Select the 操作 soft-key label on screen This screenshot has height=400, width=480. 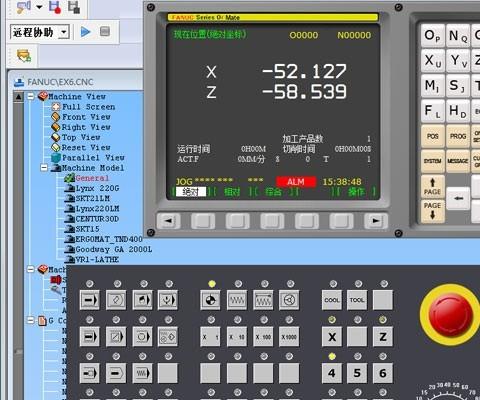coord(356,192)
